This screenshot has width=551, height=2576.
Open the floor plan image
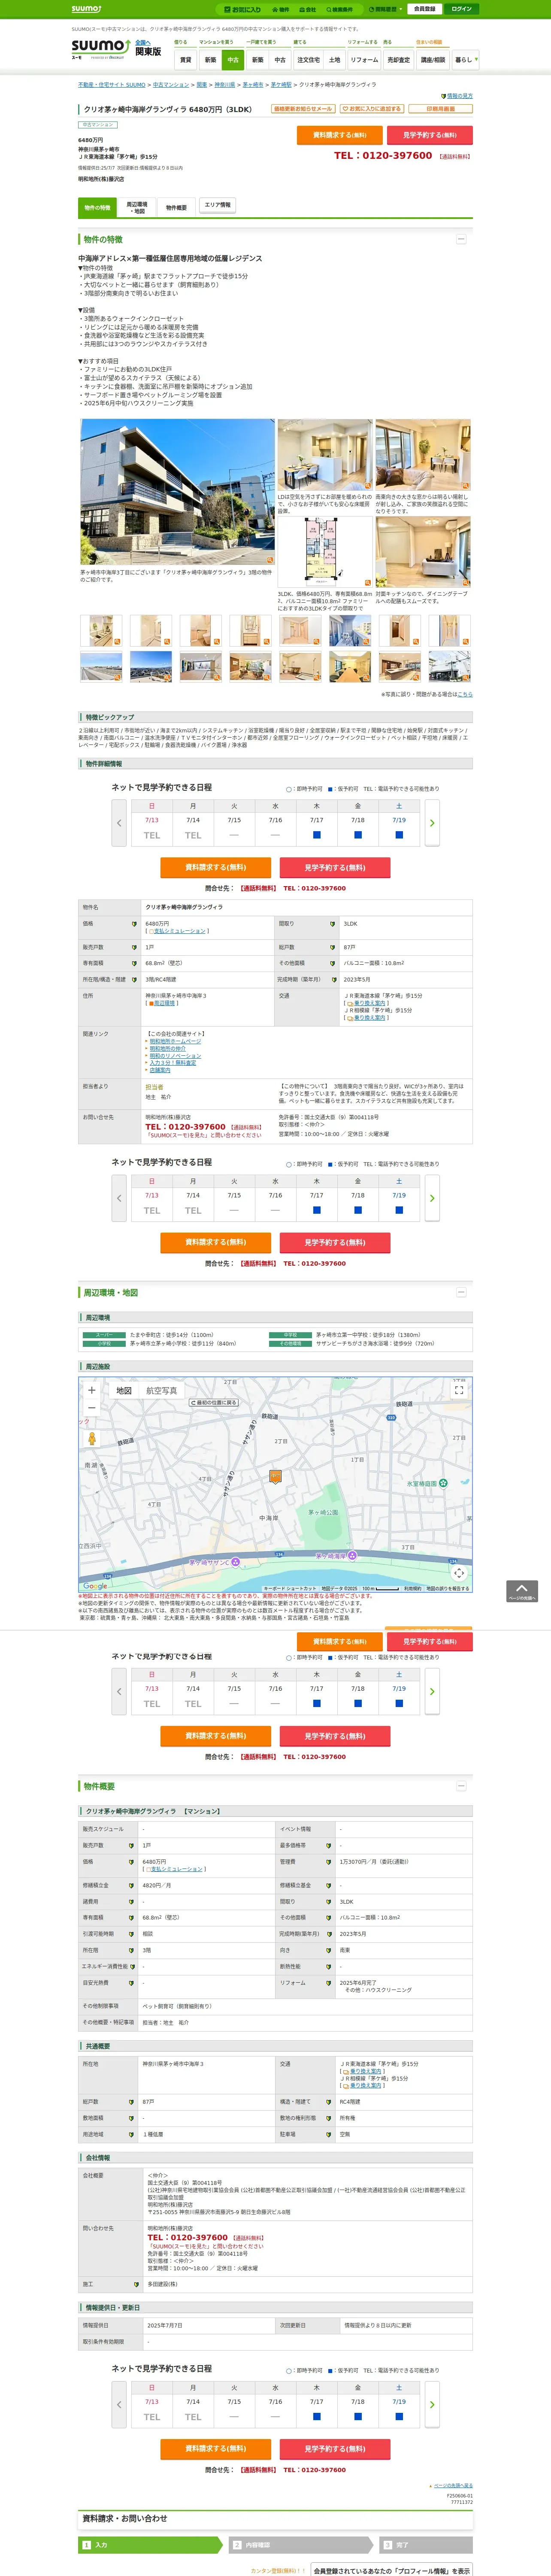pos(324,552)
